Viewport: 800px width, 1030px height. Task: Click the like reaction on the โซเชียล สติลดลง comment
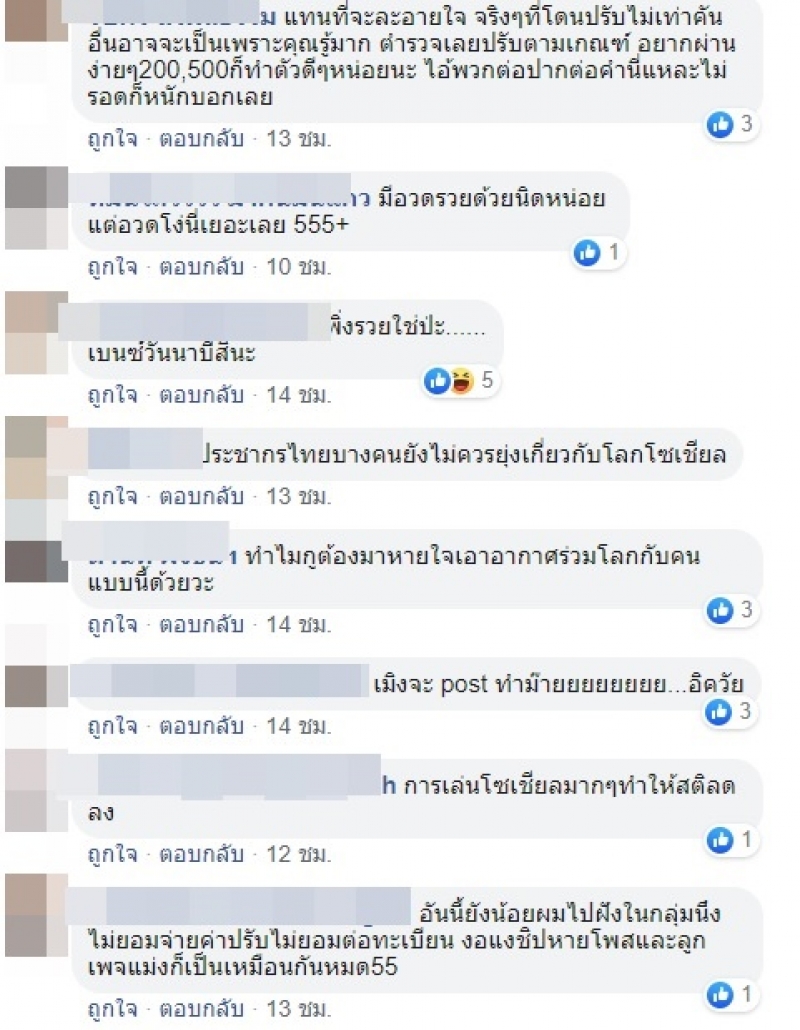click(x=719, y=840)
